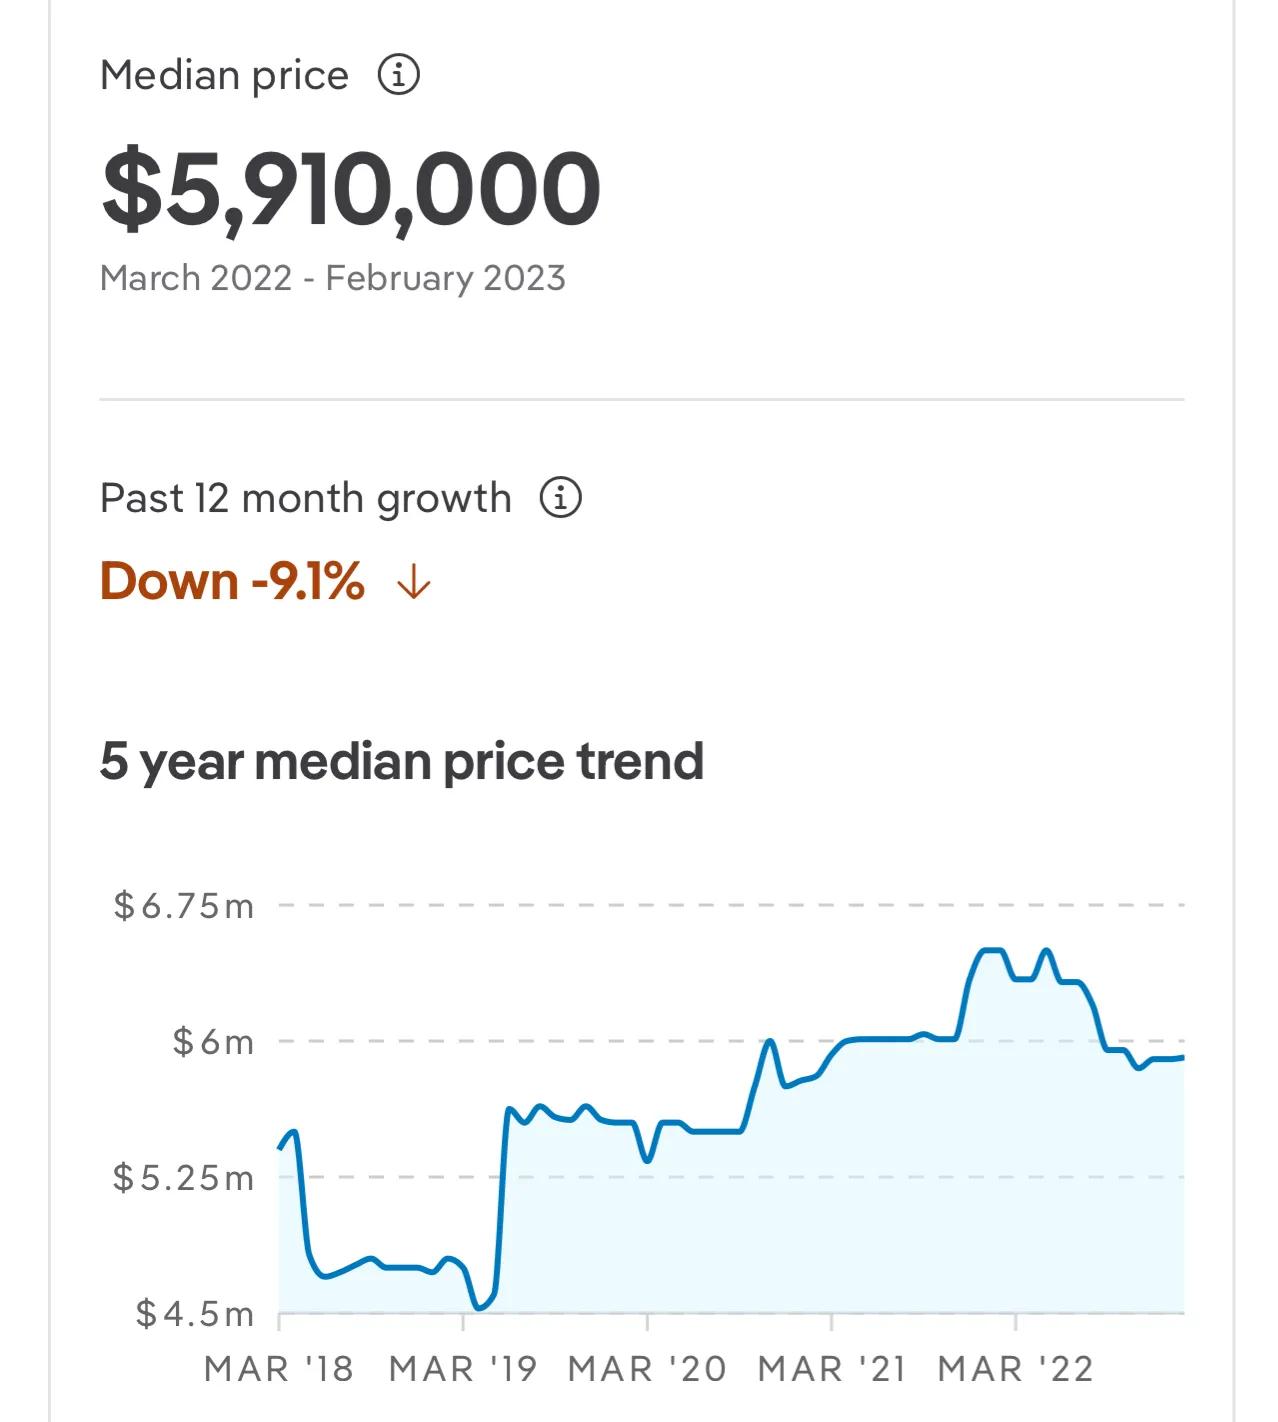Click the $5.25m axis label

pyautogui.click(x=184, y=1178)
